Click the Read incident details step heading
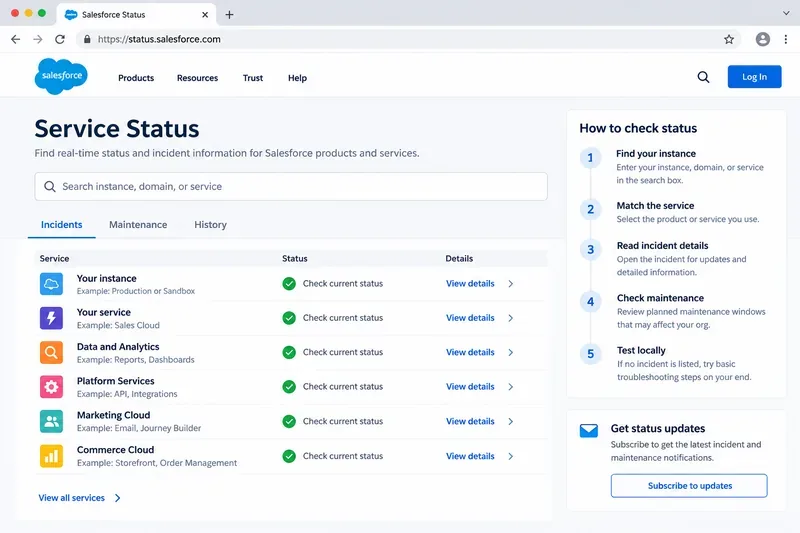Screen dimensions: 800x533 663,246
